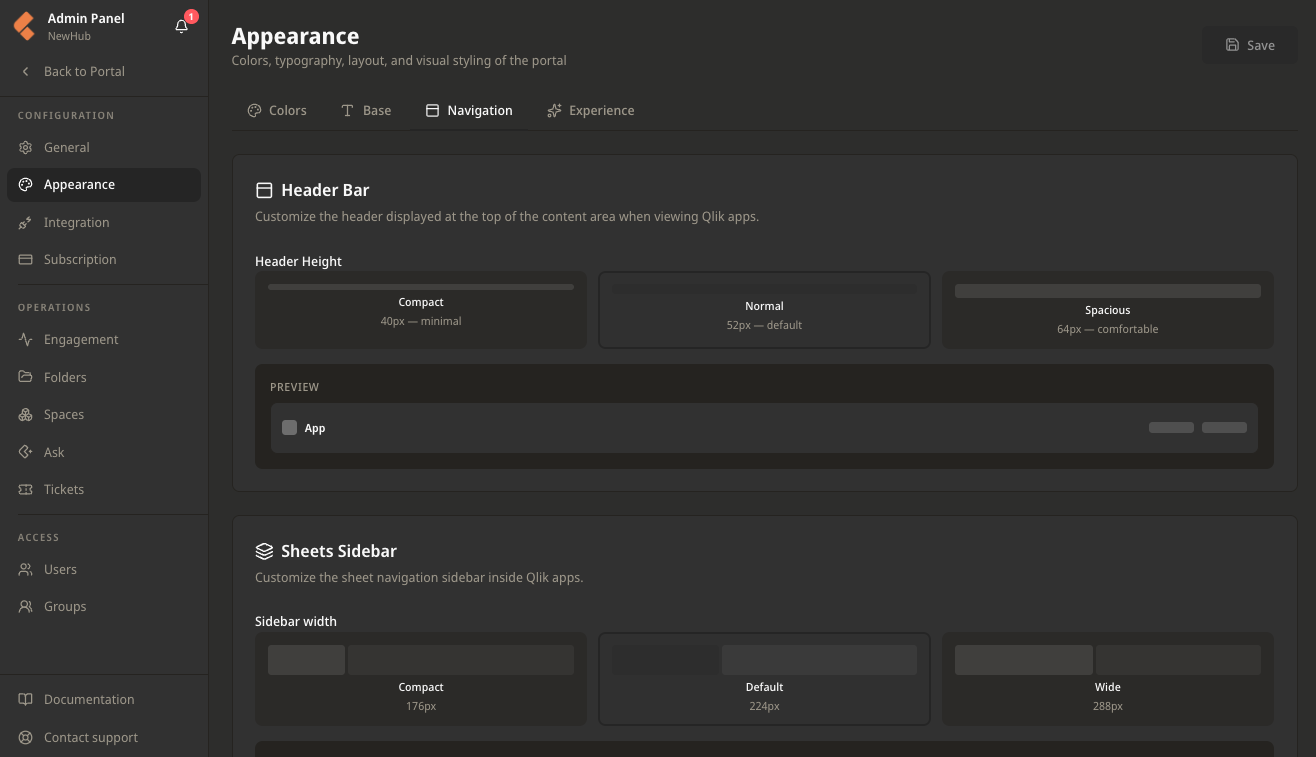Click the Back to Portal chevron icon
Image resolution: width=1316 pixels, height=757 pixels.
[x=26, y=72]
